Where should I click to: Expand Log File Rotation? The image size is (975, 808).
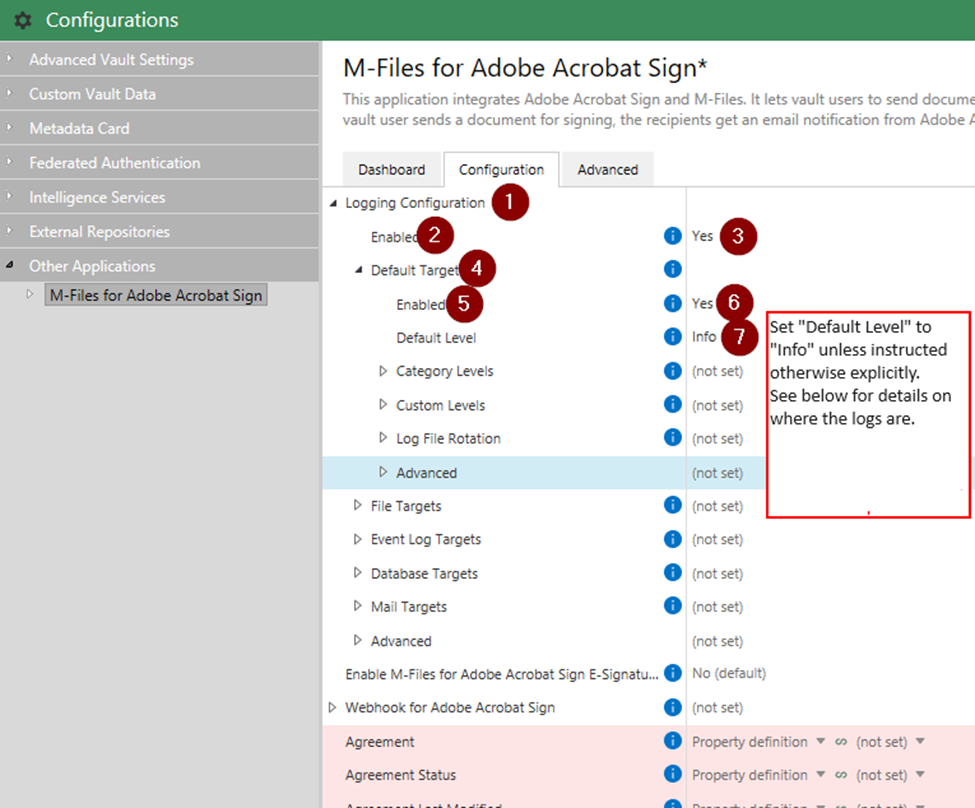[x=383, y=438]
